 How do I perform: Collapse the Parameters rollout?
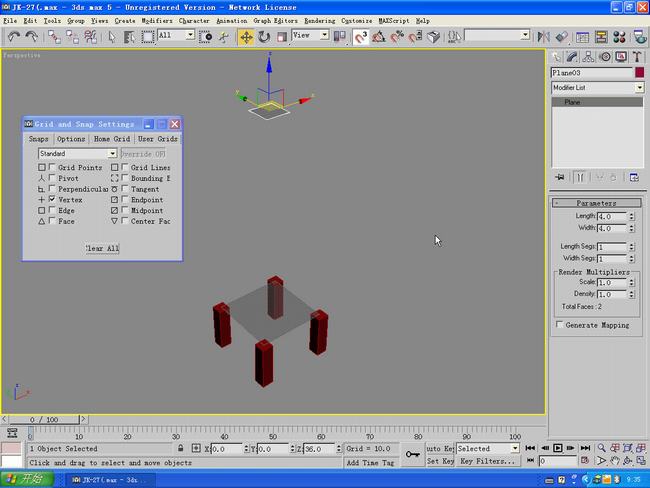(596, 203)
